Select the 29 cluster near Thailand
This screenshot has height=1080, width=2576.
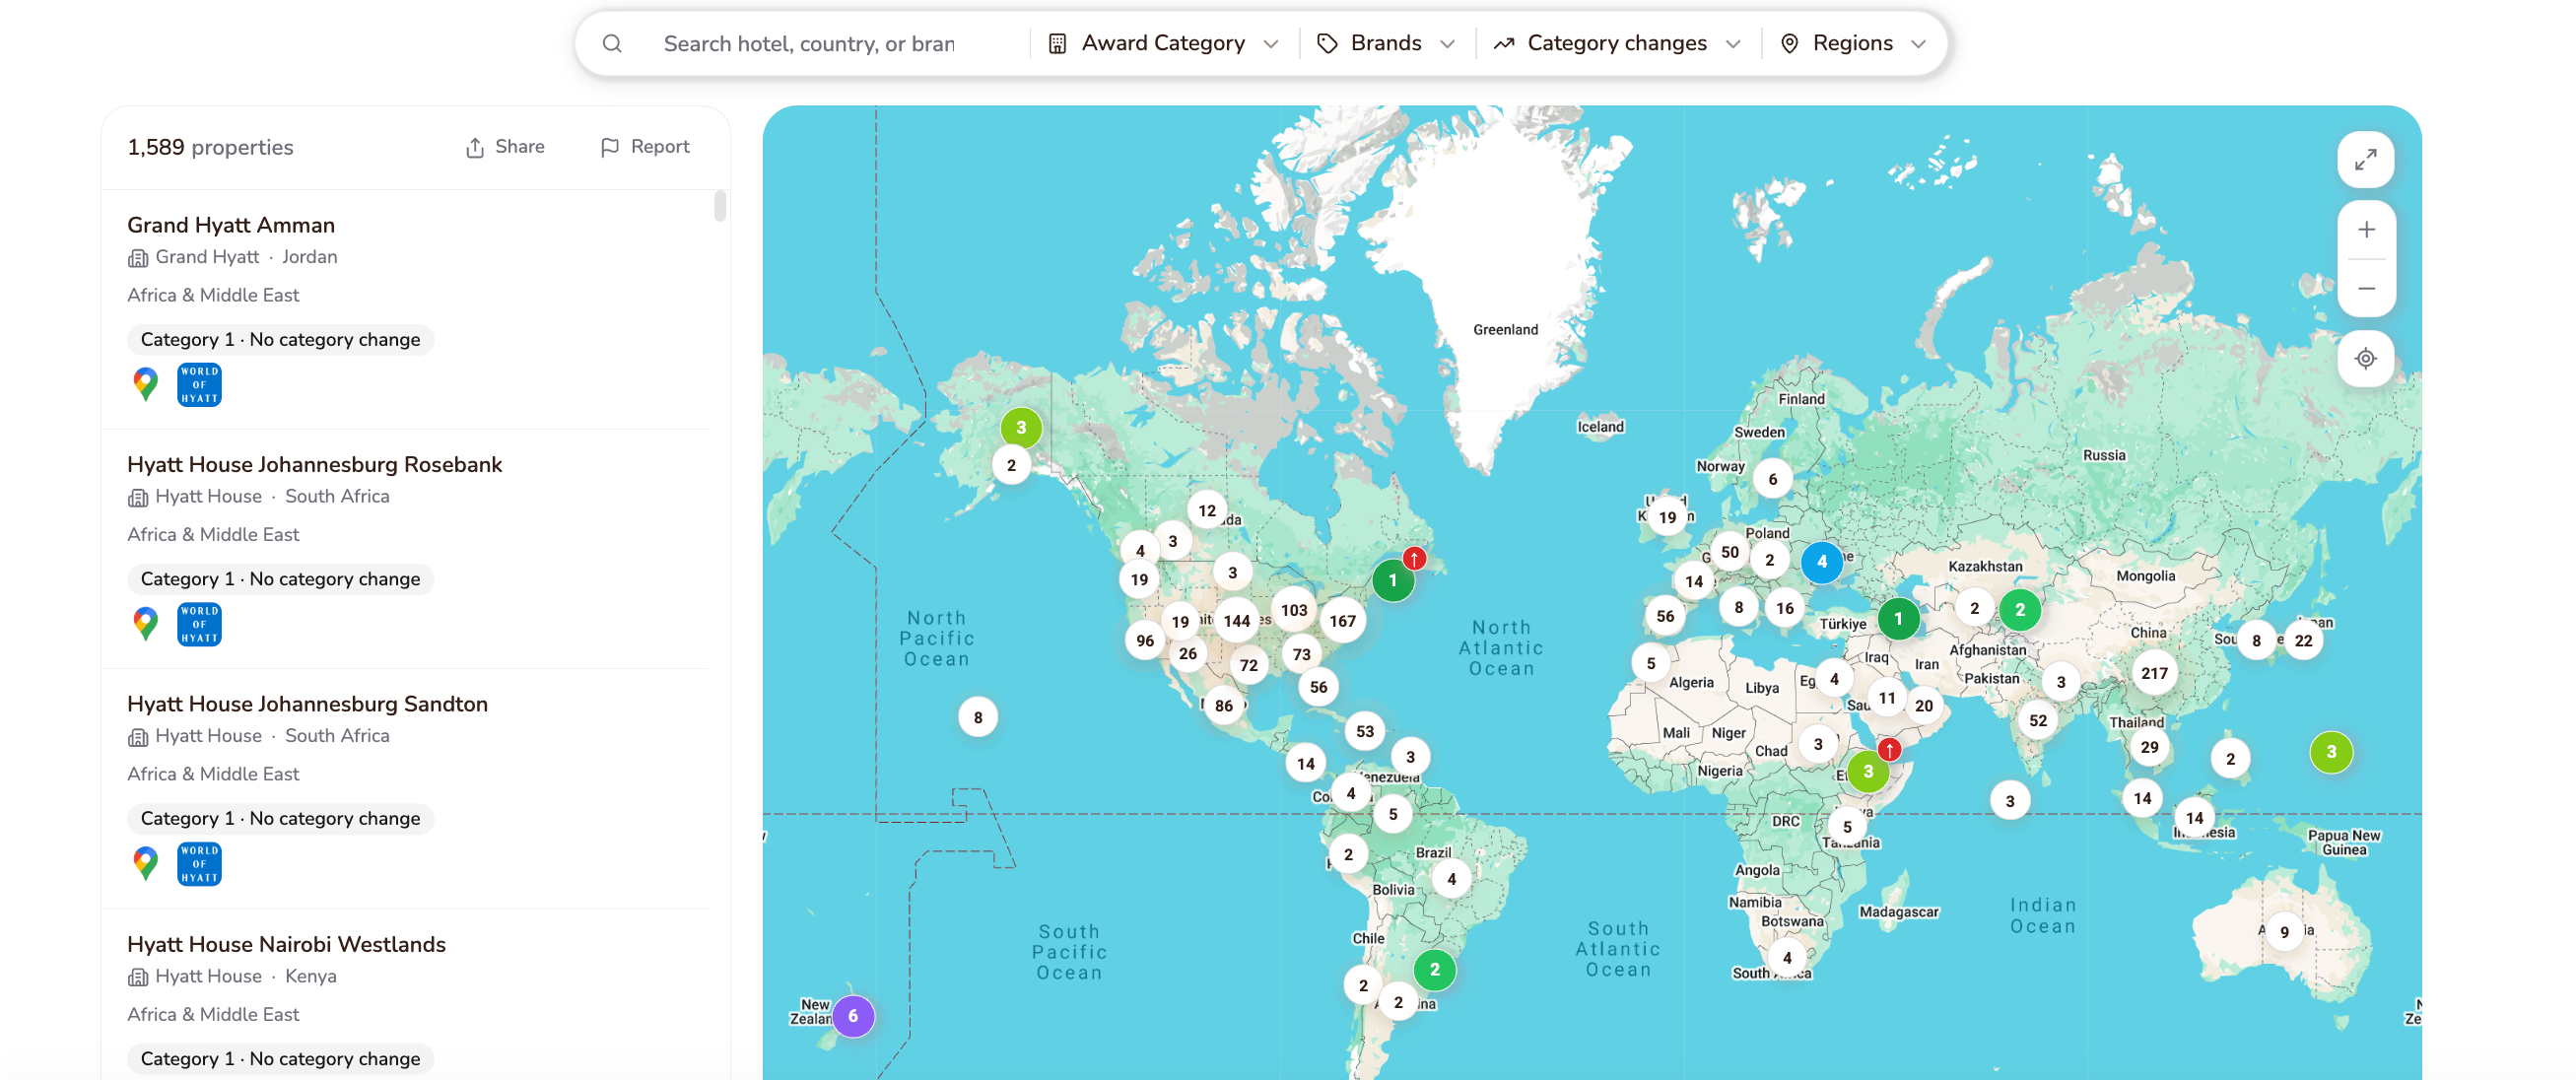point(2149,747)
